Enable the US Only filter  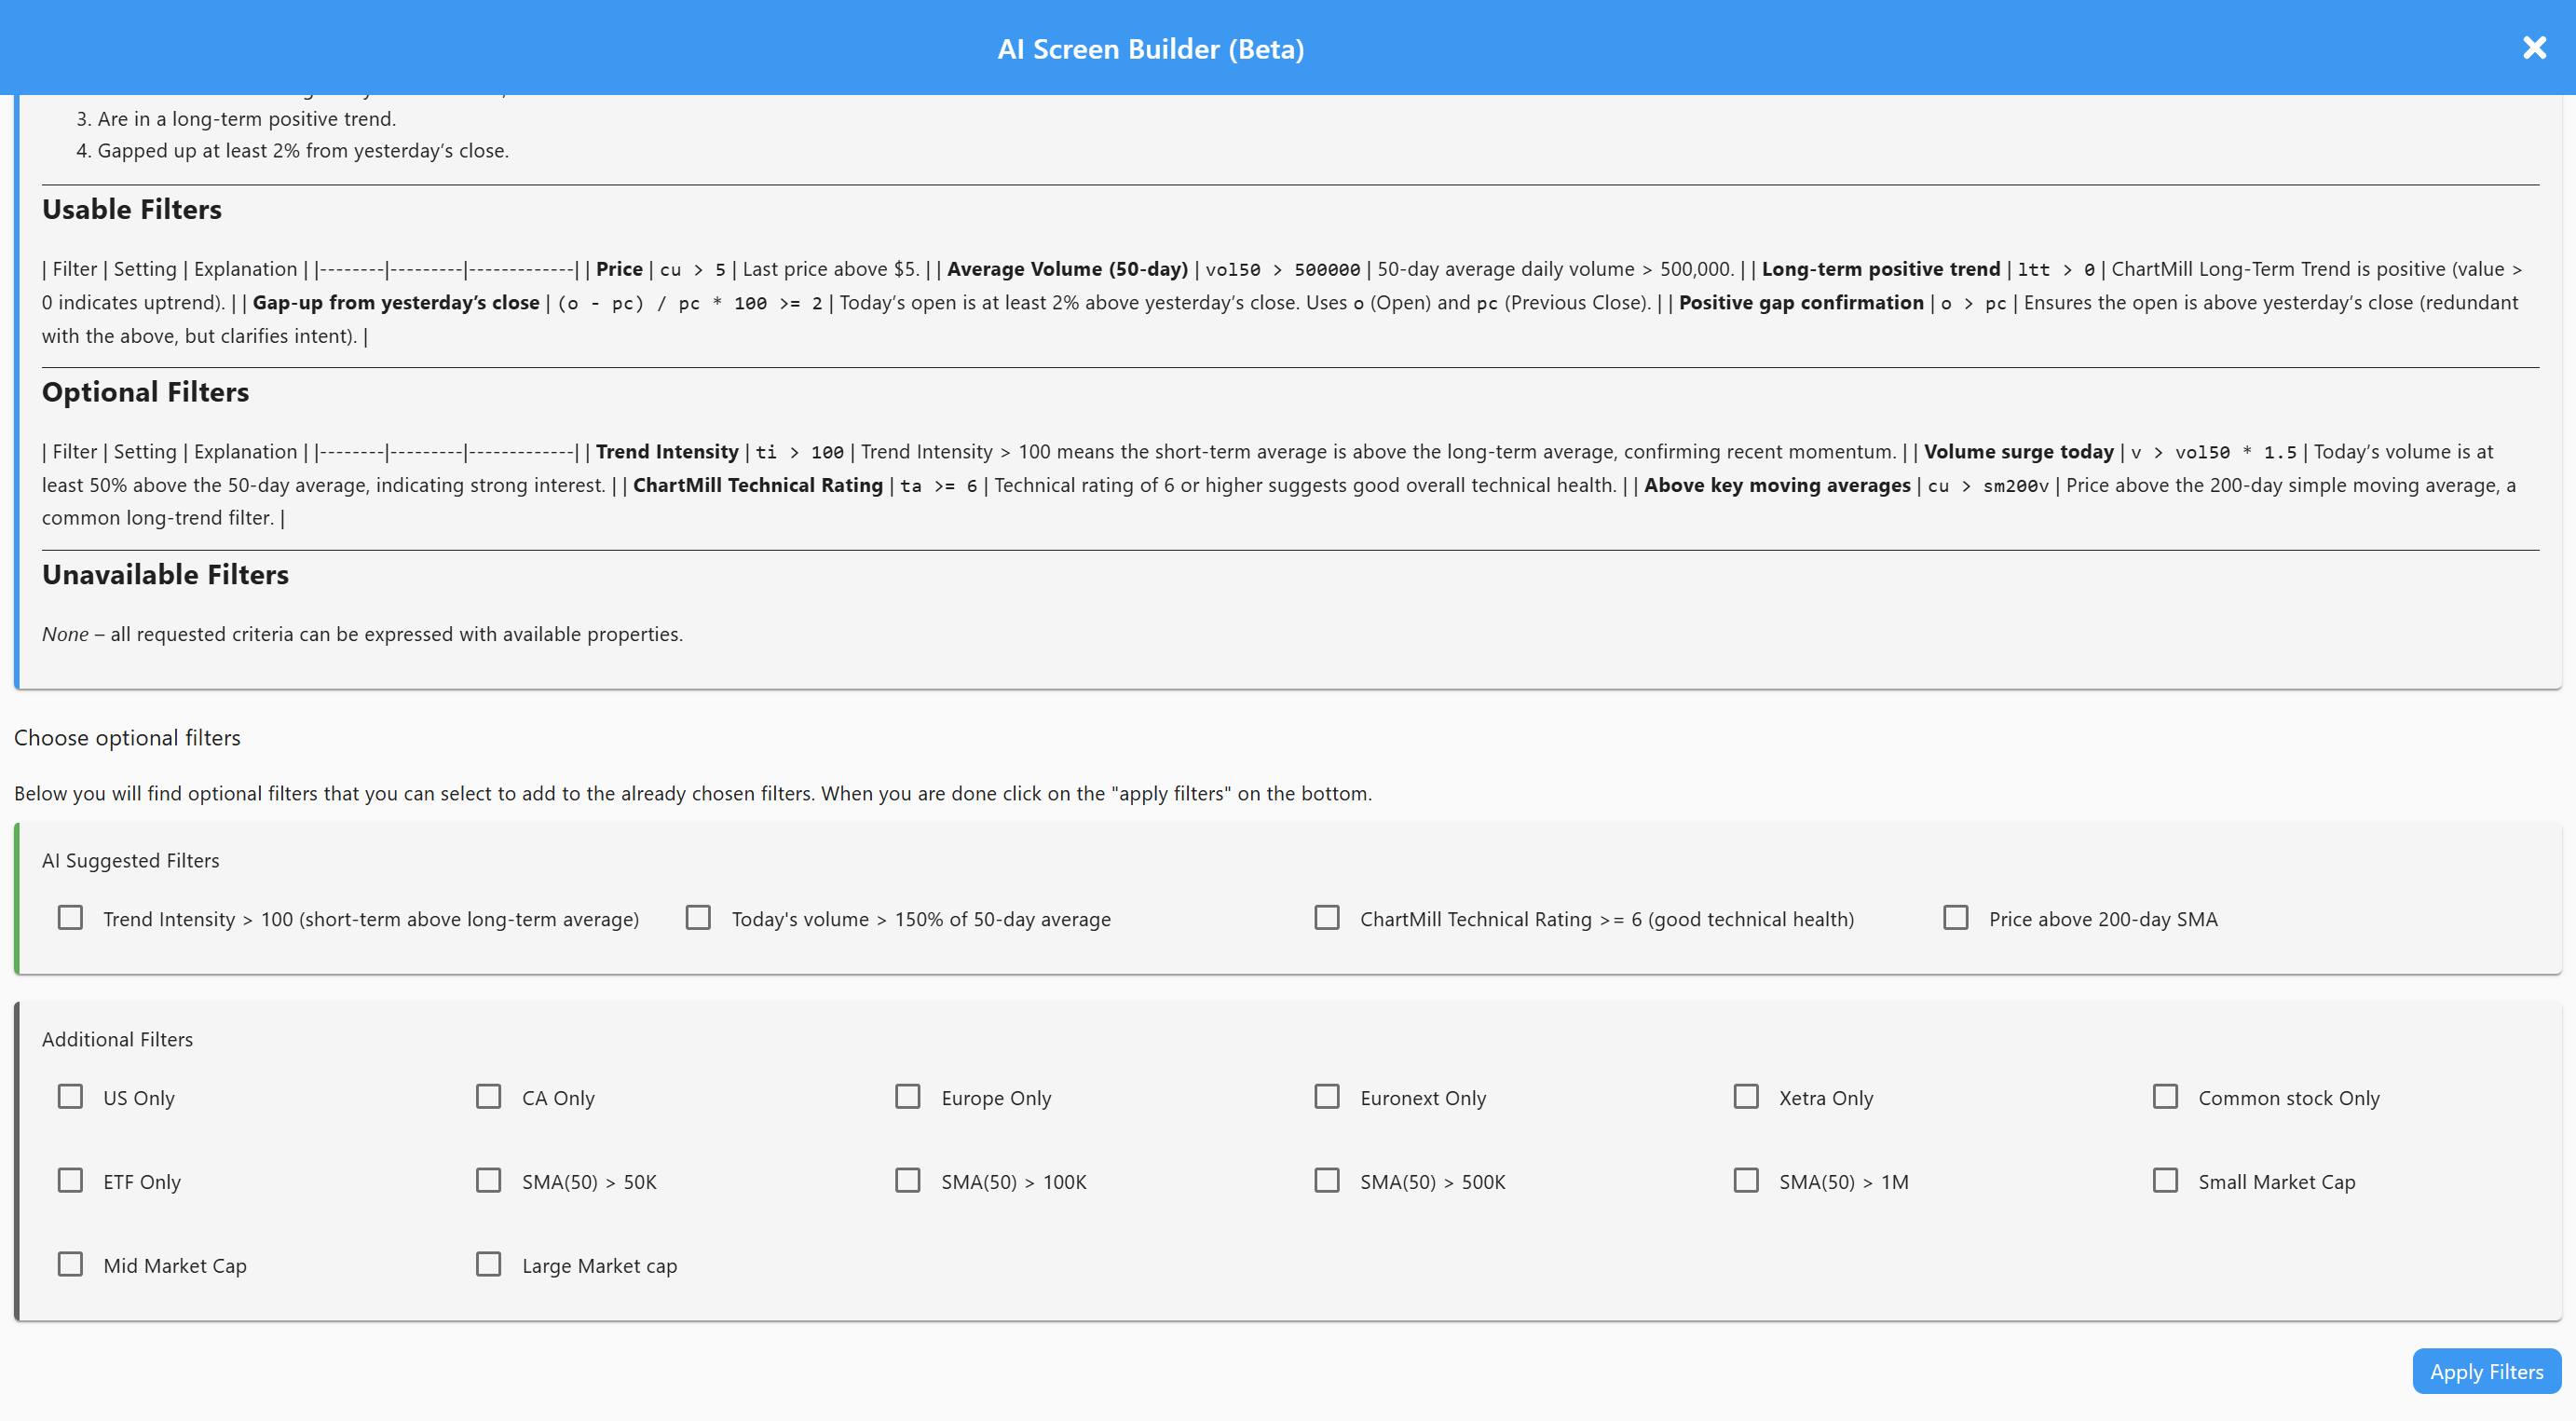[x=70, y=1096]
